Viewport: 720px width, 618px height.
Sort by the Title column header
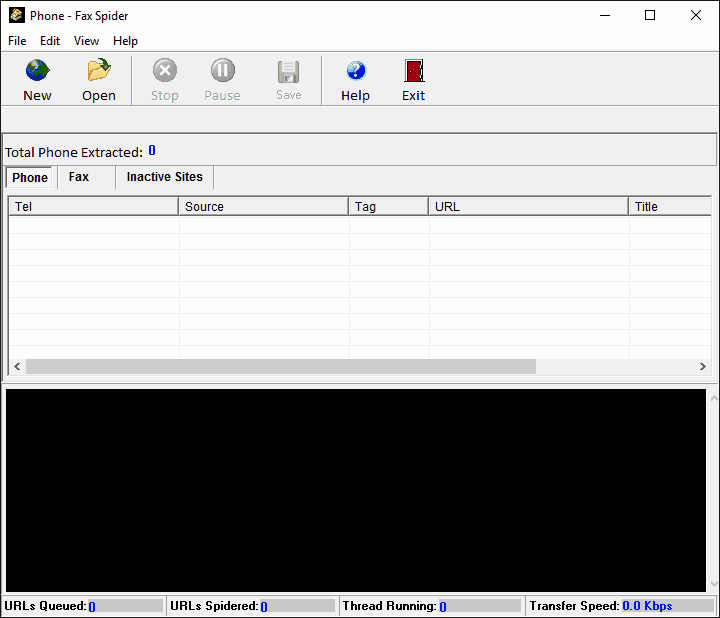click(670, 207)
